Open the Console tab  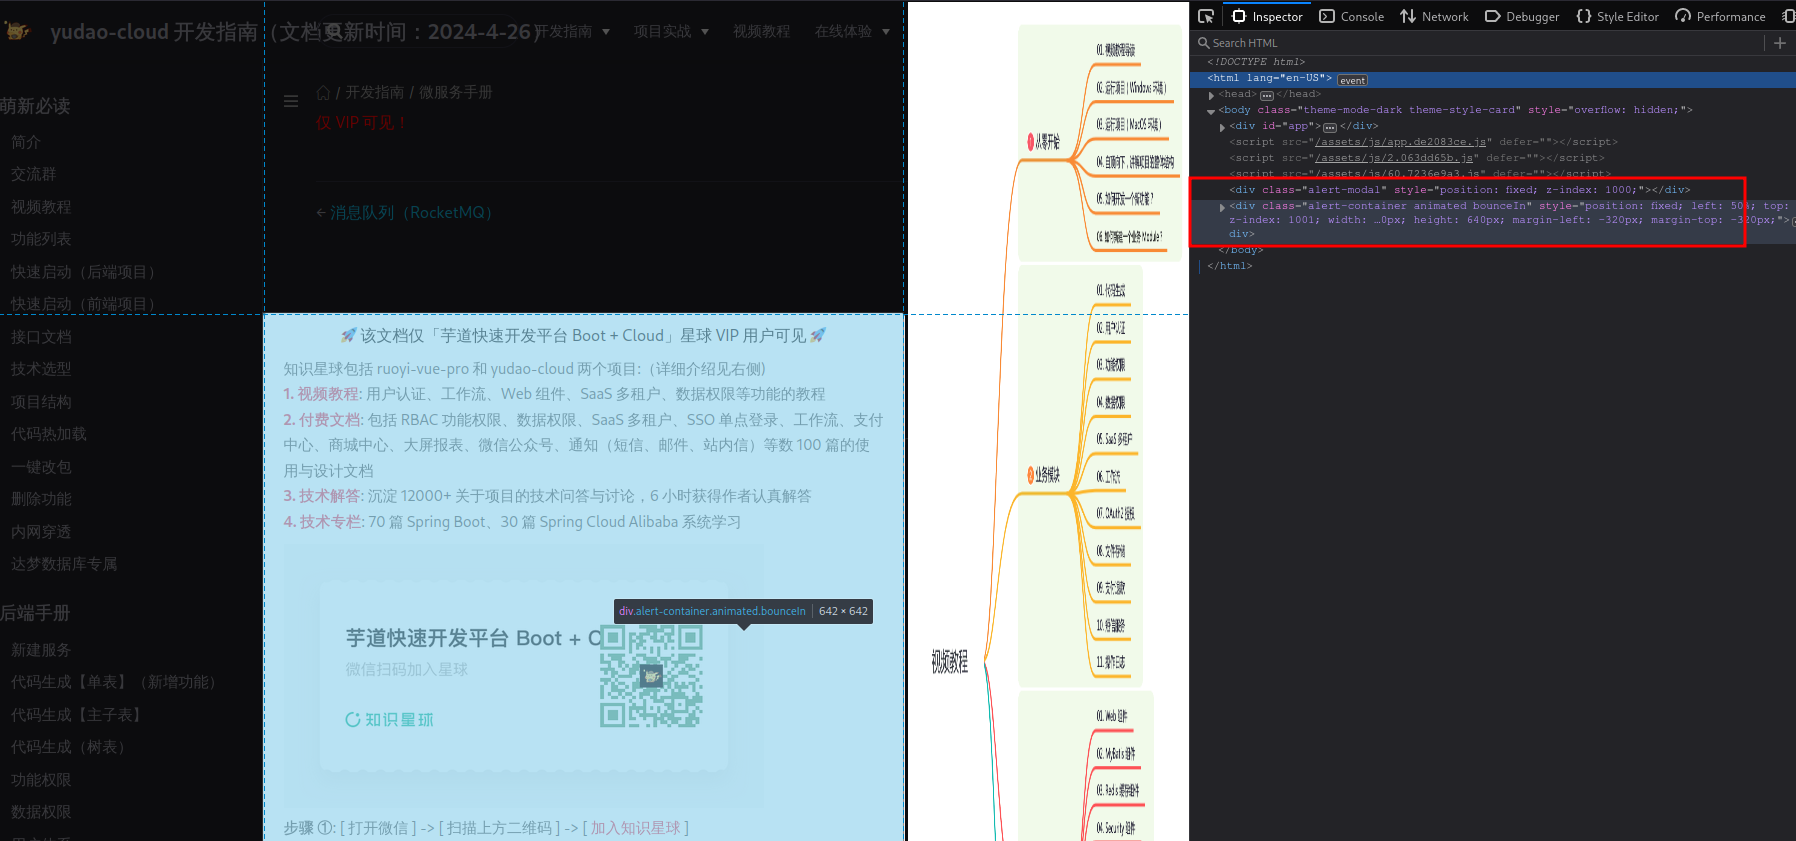1352,16
